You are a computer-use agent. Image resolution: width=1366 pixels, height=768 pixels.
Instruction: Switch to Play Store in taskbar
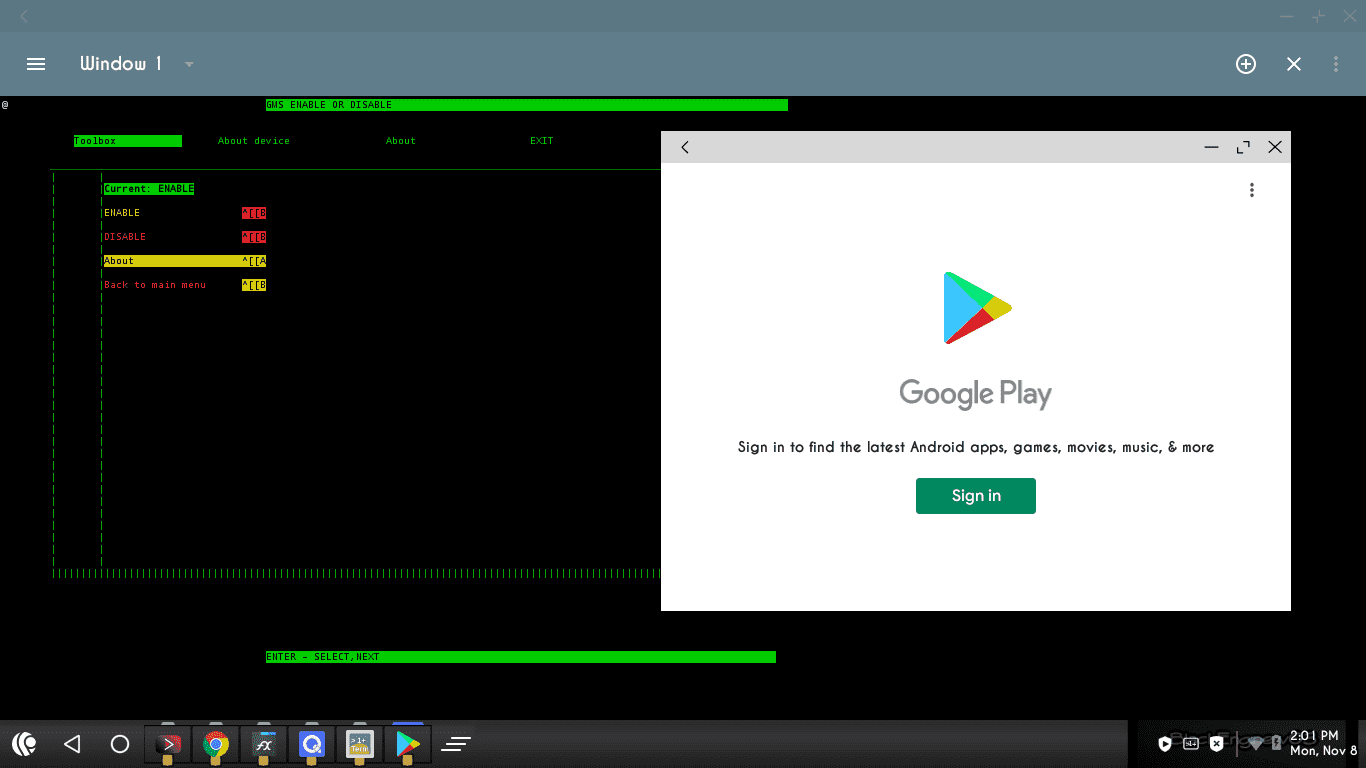[408, 744]
